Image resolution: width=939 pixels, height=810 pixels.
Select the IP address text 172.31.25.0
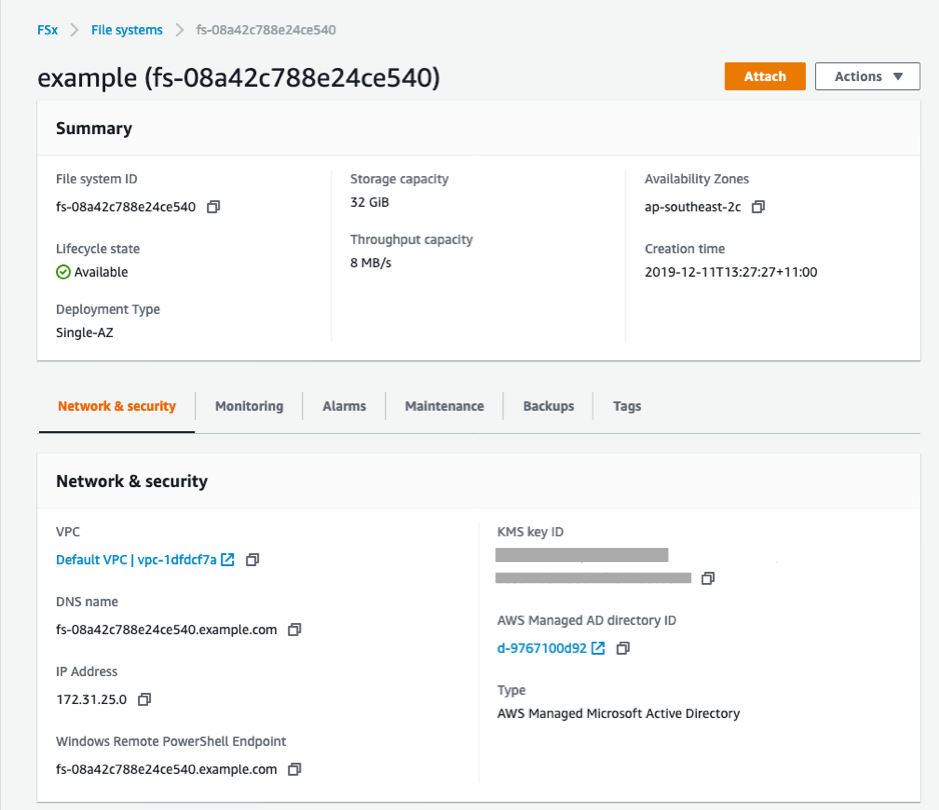pyautogui.click(x=92, y=699)
